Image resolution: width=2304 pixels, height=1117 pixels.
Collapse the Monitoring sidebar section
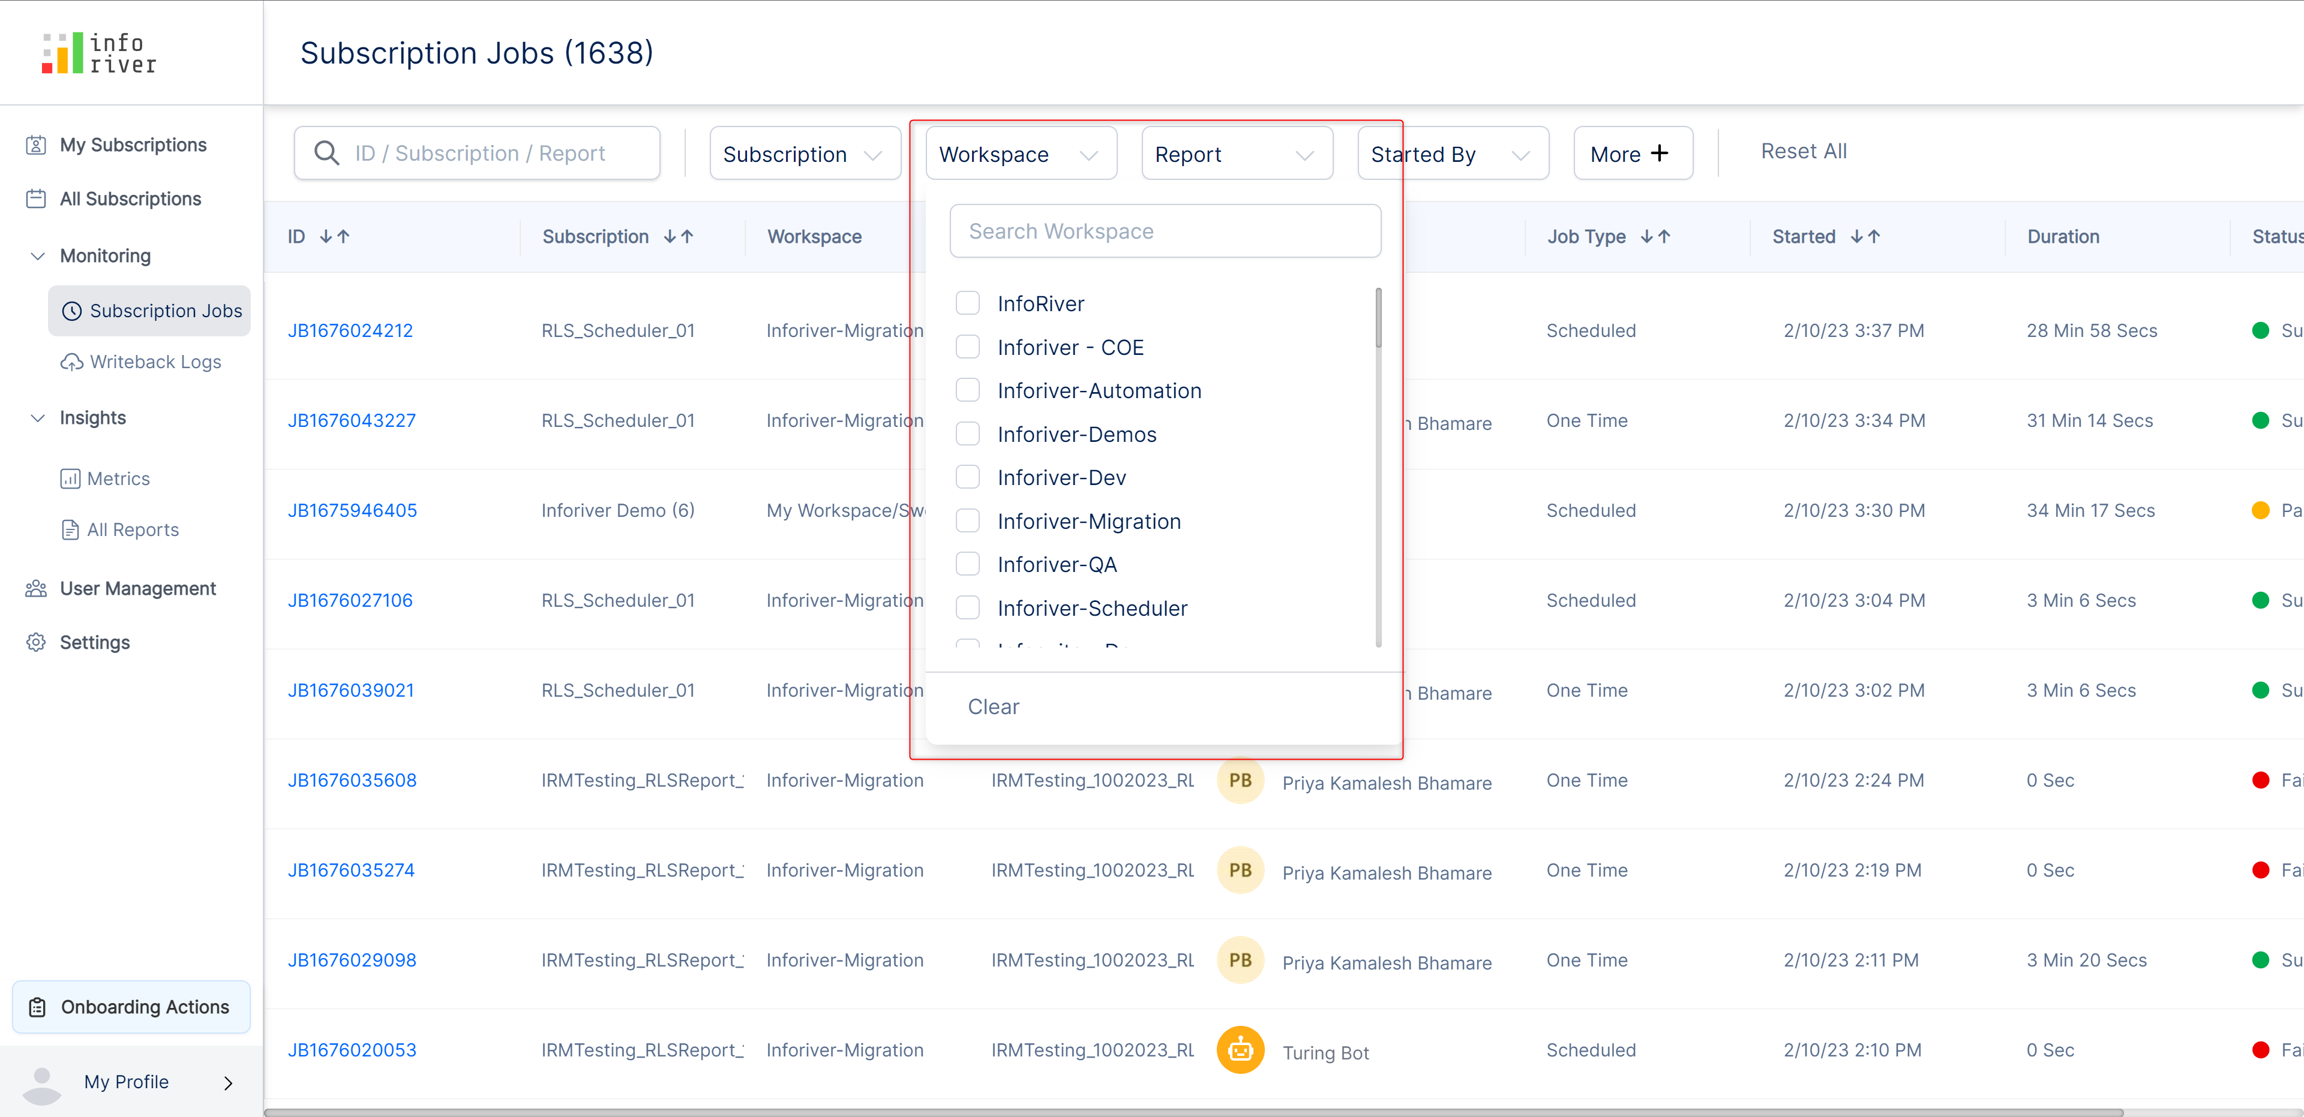click(x=38, y=256)
